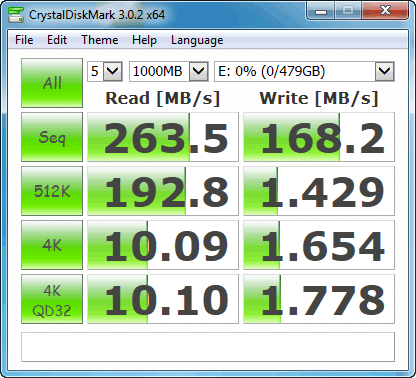This screenshot has height=378, width=416.
Task: Click the 4K QD32 write result 1.778
Action: (319, 299)
